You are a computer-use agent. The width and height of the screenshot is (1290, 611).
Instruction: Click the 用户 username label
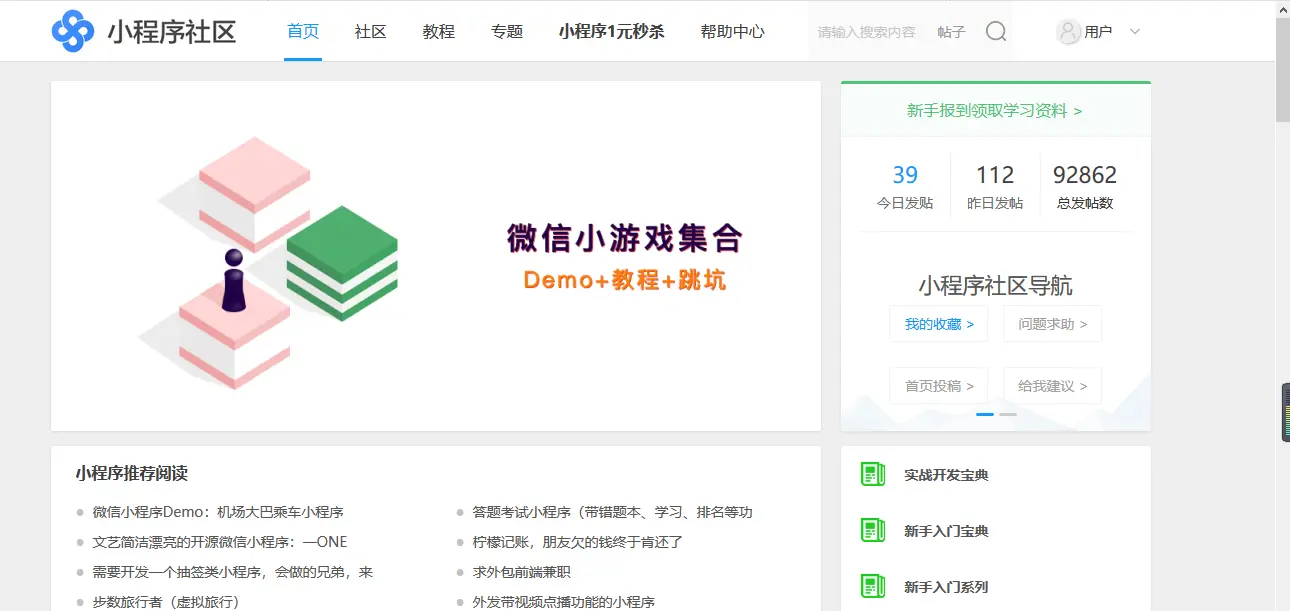[1098, 32]
